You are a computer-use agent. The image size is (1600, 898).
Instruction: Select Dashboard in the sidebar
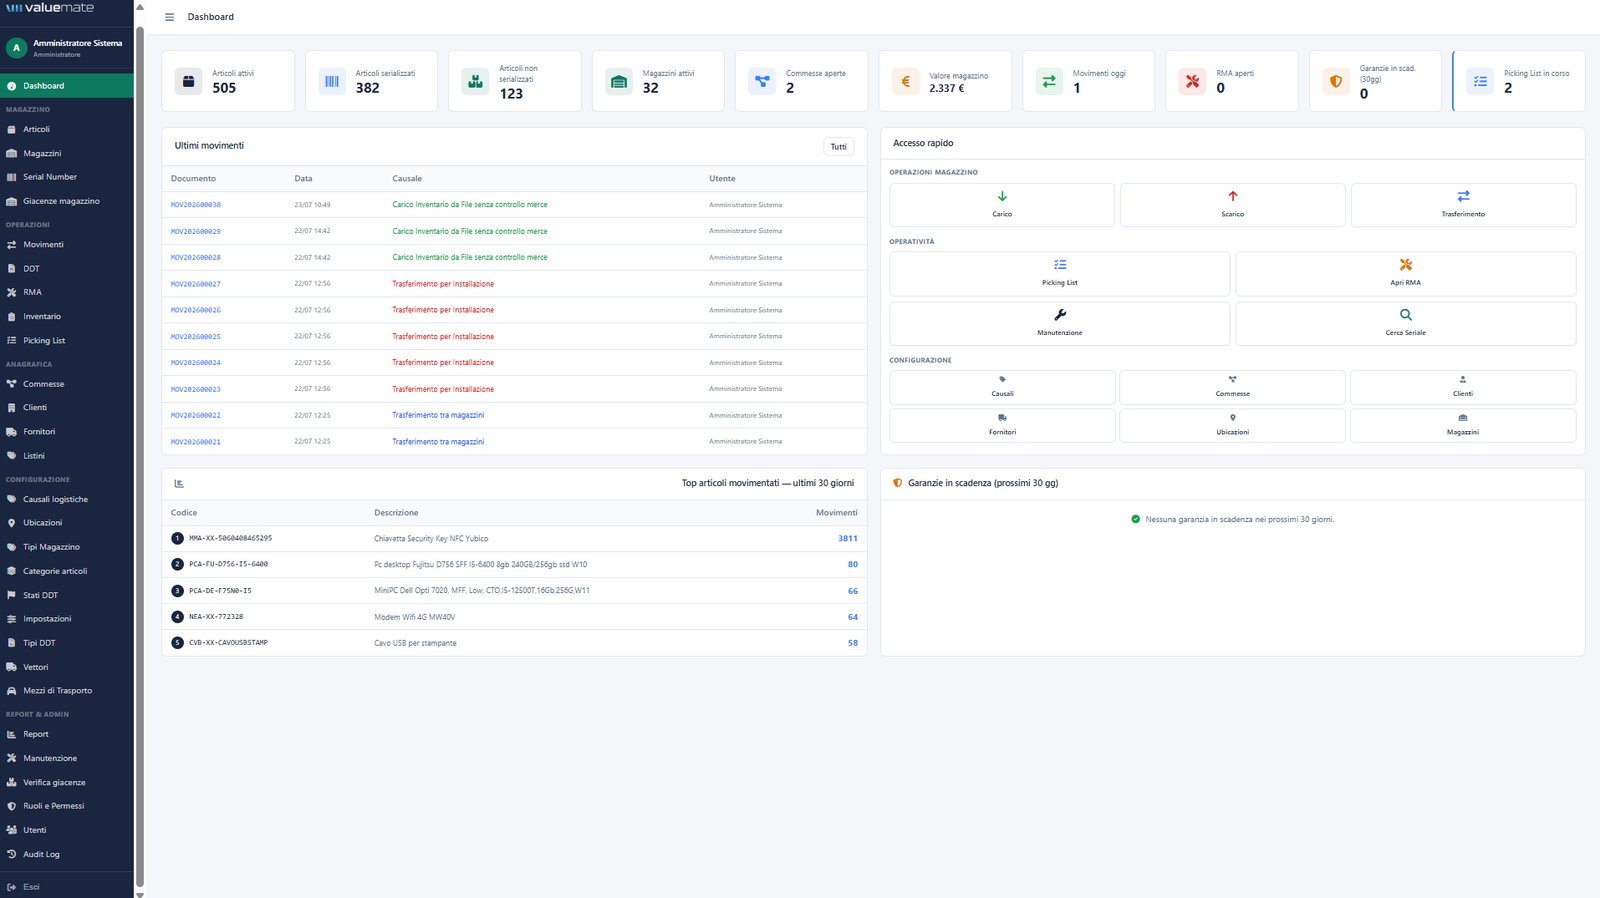[66, 86]
